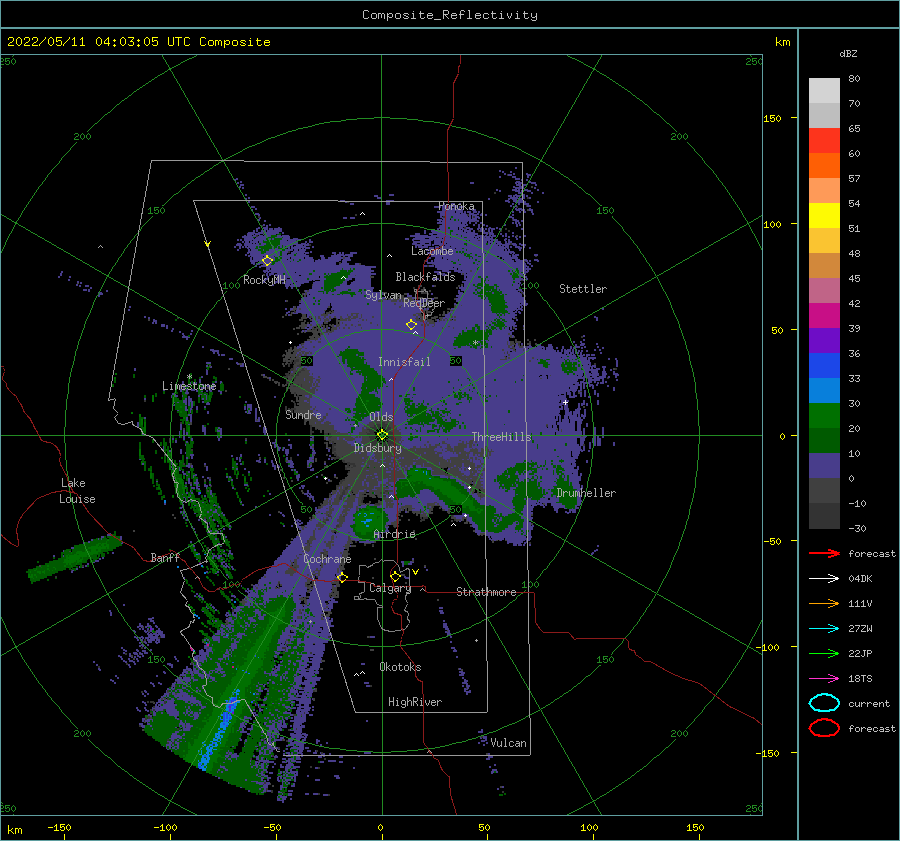Screen dimensions: 900x841
Task: Click the yellow diamond marker below RedDeer
Action: [412, 325]
